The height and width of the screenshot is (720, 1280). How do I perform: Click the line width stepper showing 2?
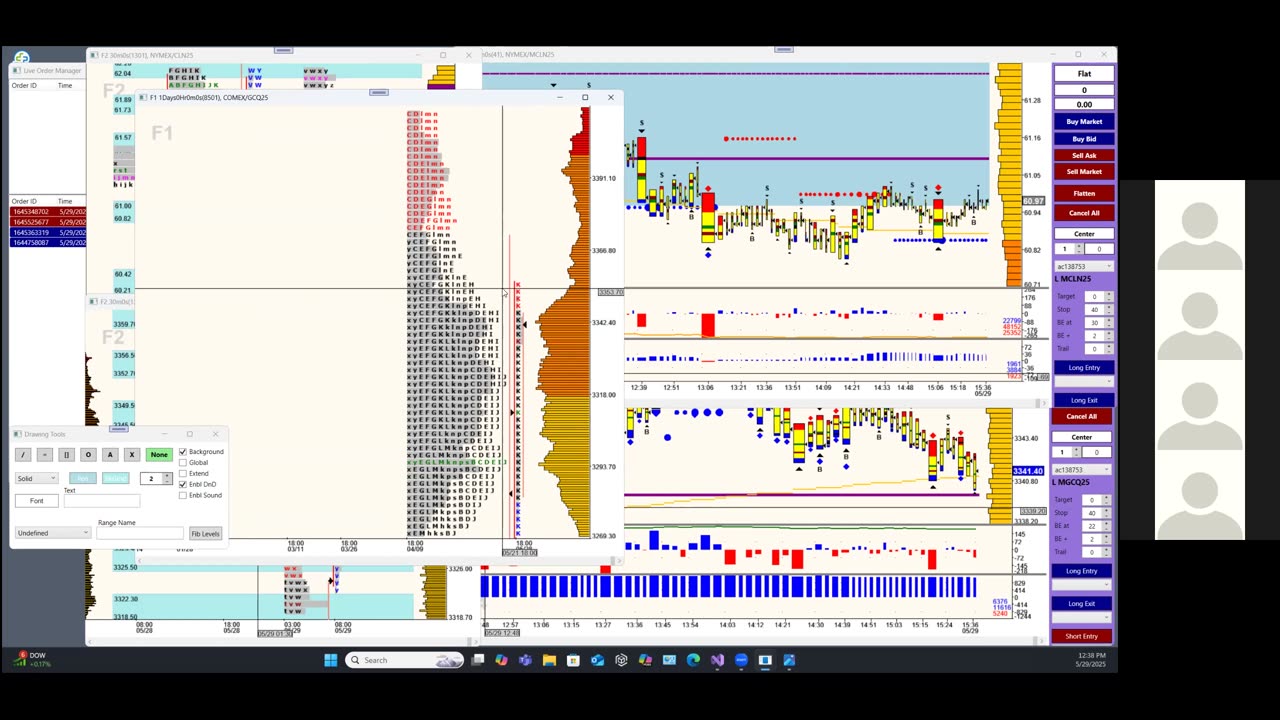155,478
